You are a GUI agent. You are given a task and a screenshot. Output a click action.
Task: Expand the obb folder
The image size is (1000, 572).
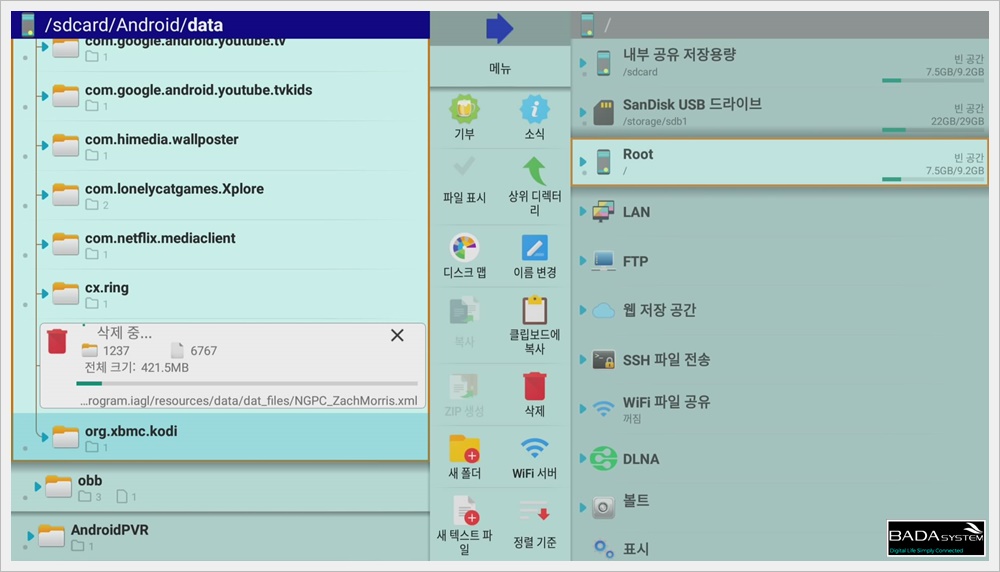coord(38,487)
